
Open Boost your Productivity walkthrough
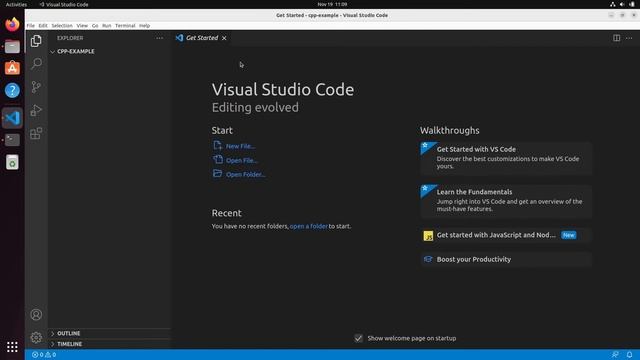[x=506, y=260]
